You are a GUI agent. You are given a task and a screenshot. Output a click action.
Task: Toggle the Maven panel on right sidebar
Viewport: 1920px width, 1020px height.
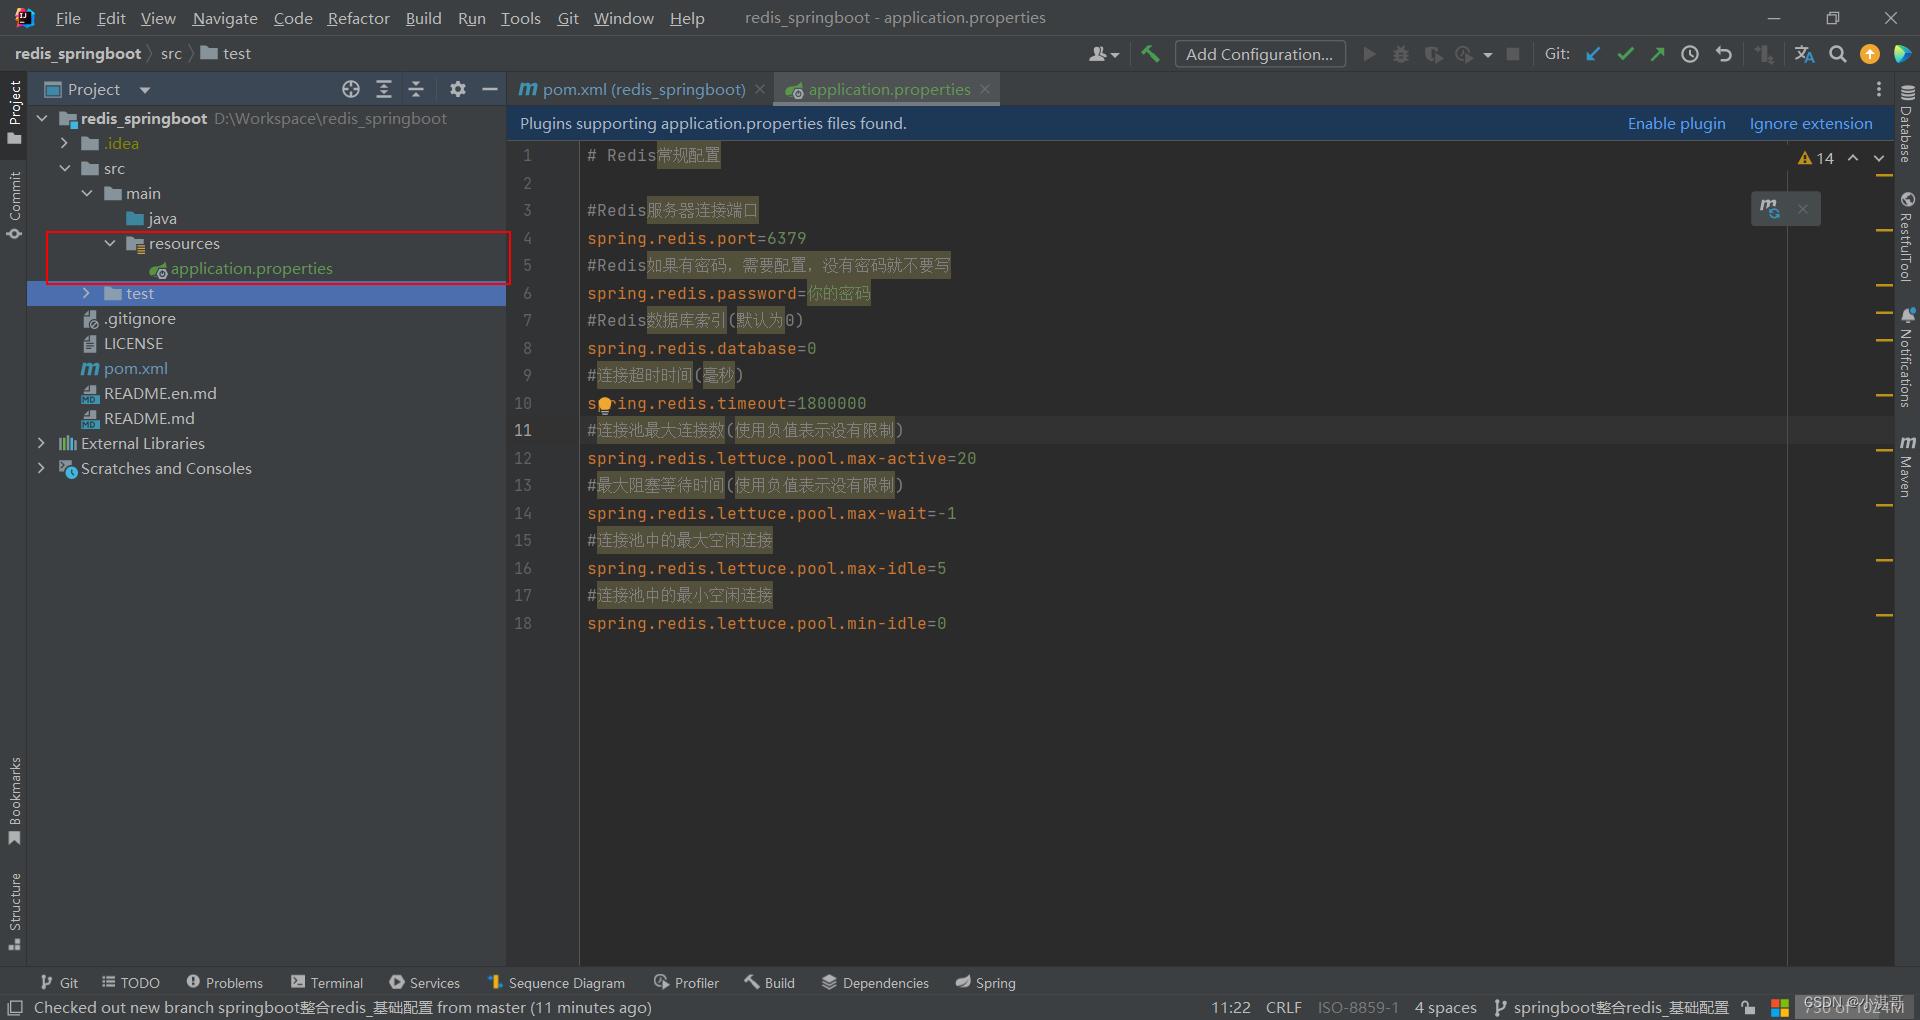click(x=1909, y=470)
